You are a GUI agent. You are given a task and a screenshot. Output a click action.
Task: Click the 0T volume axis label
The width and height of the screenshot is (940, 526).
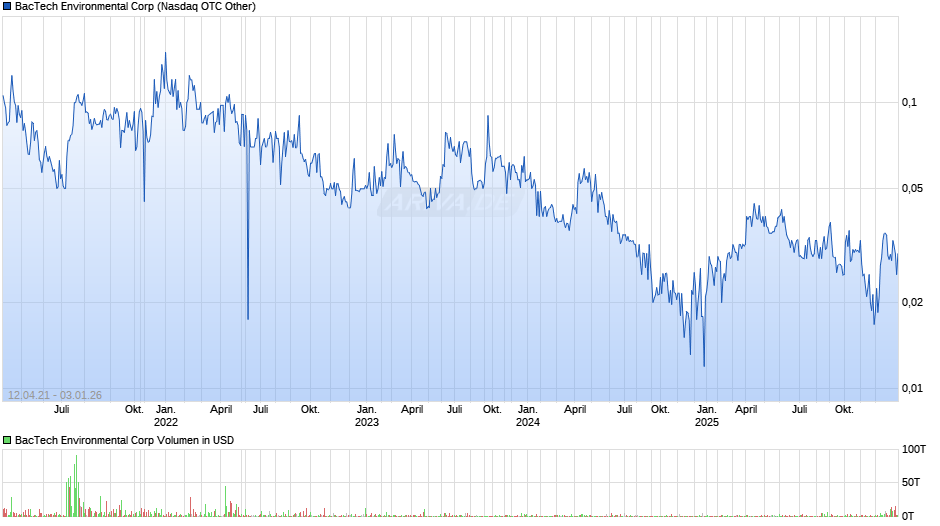908,516
